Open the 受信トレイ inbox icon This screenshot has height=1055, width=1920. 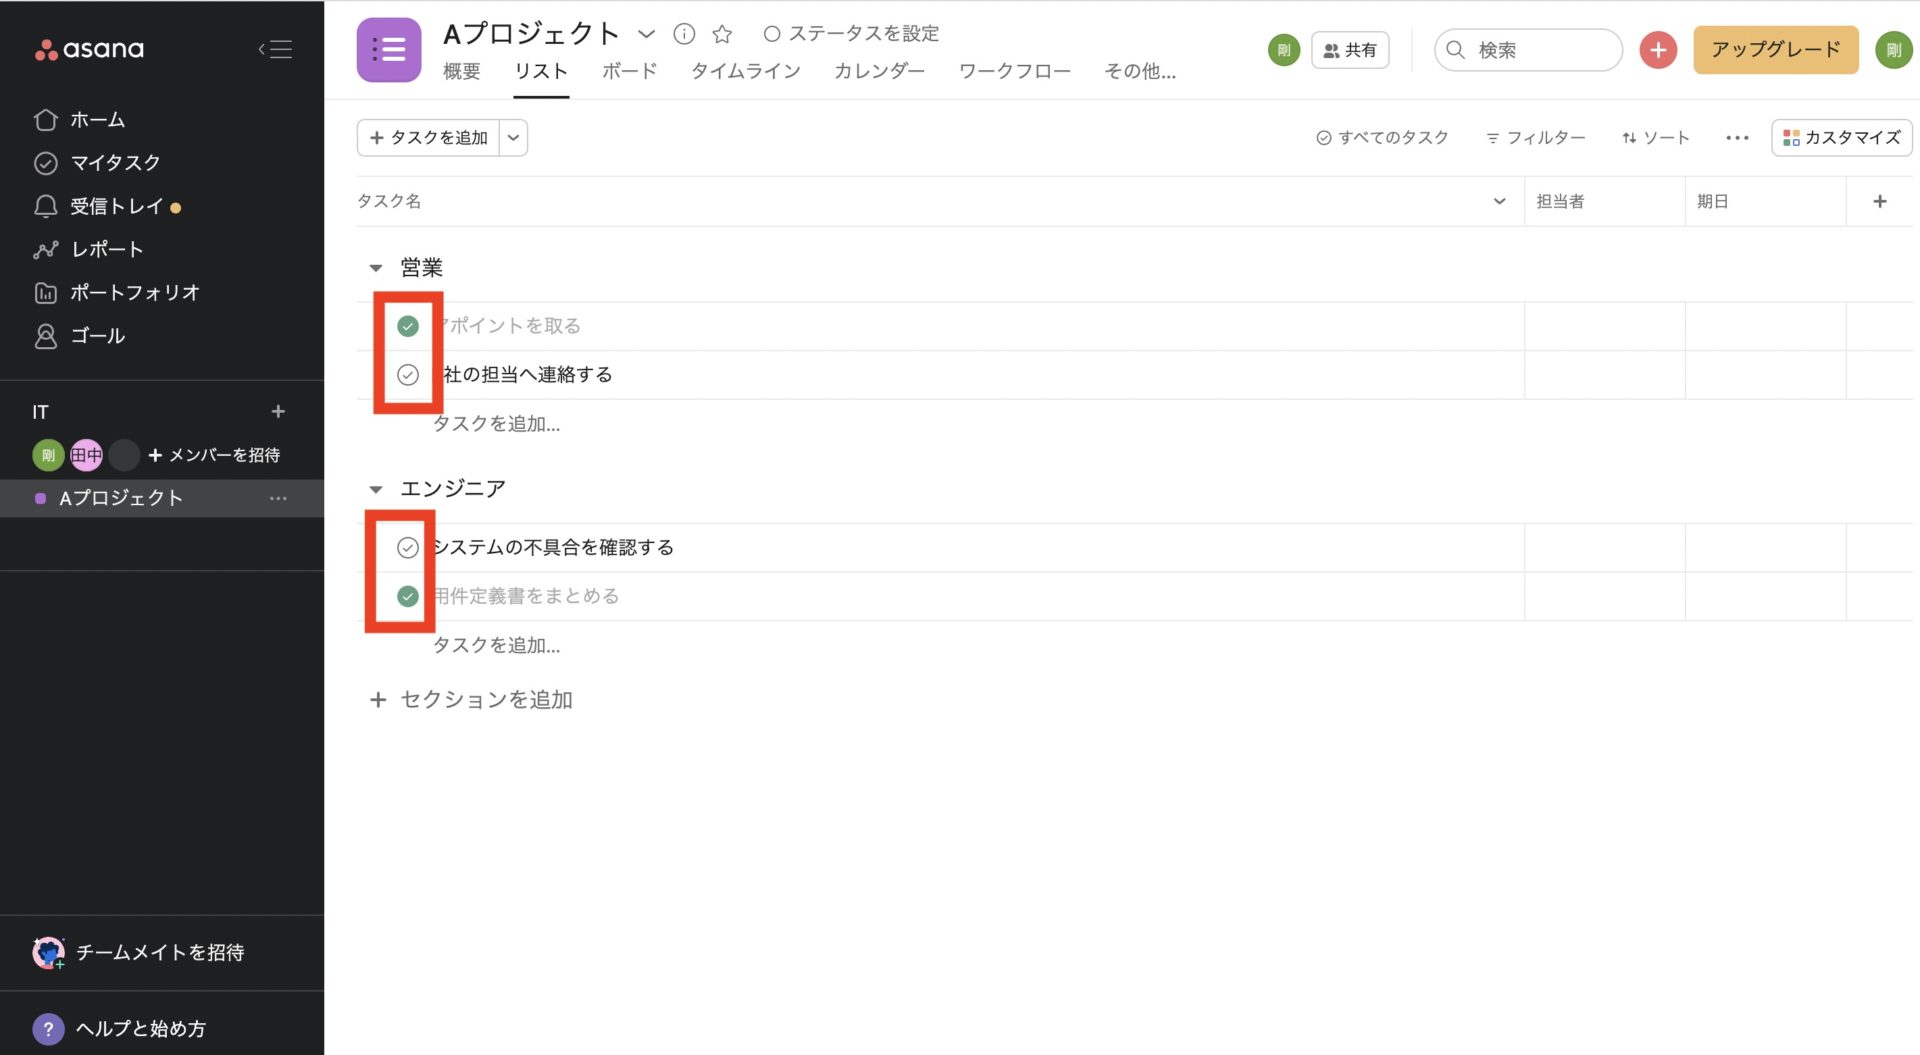point(45,206)
